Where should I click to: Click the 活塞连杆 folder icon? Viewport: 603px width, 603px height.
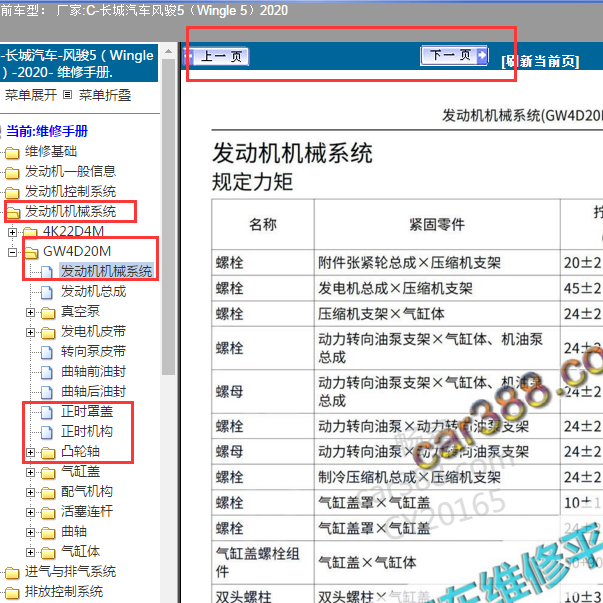click(48, 513)
